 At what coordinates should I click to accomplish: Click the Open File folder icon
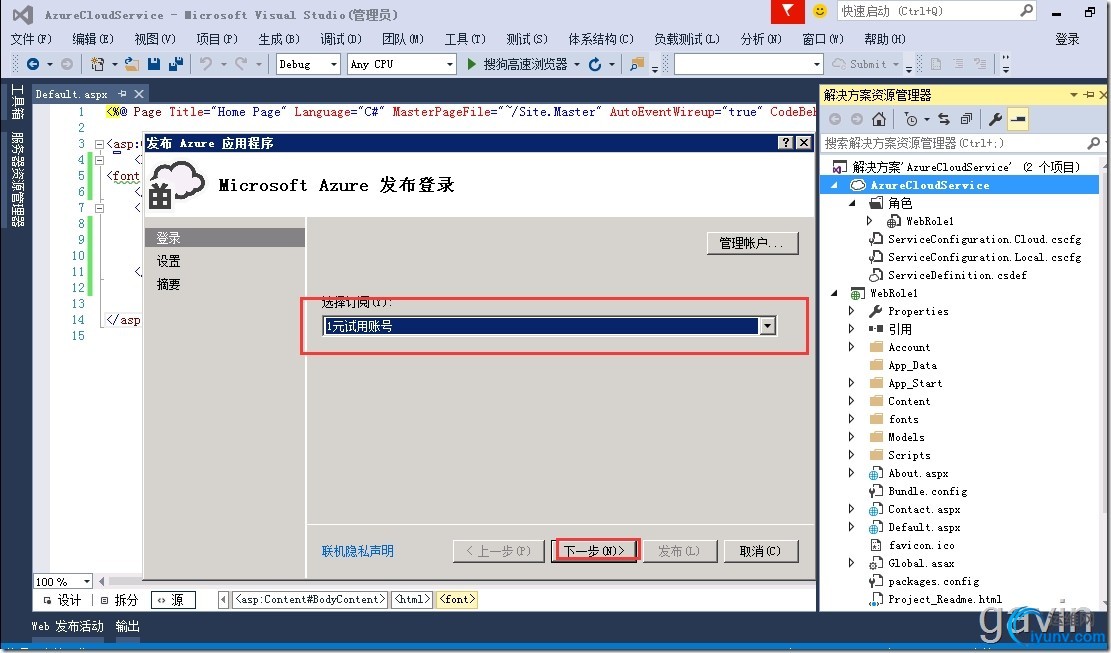click(x=132, y=64)
